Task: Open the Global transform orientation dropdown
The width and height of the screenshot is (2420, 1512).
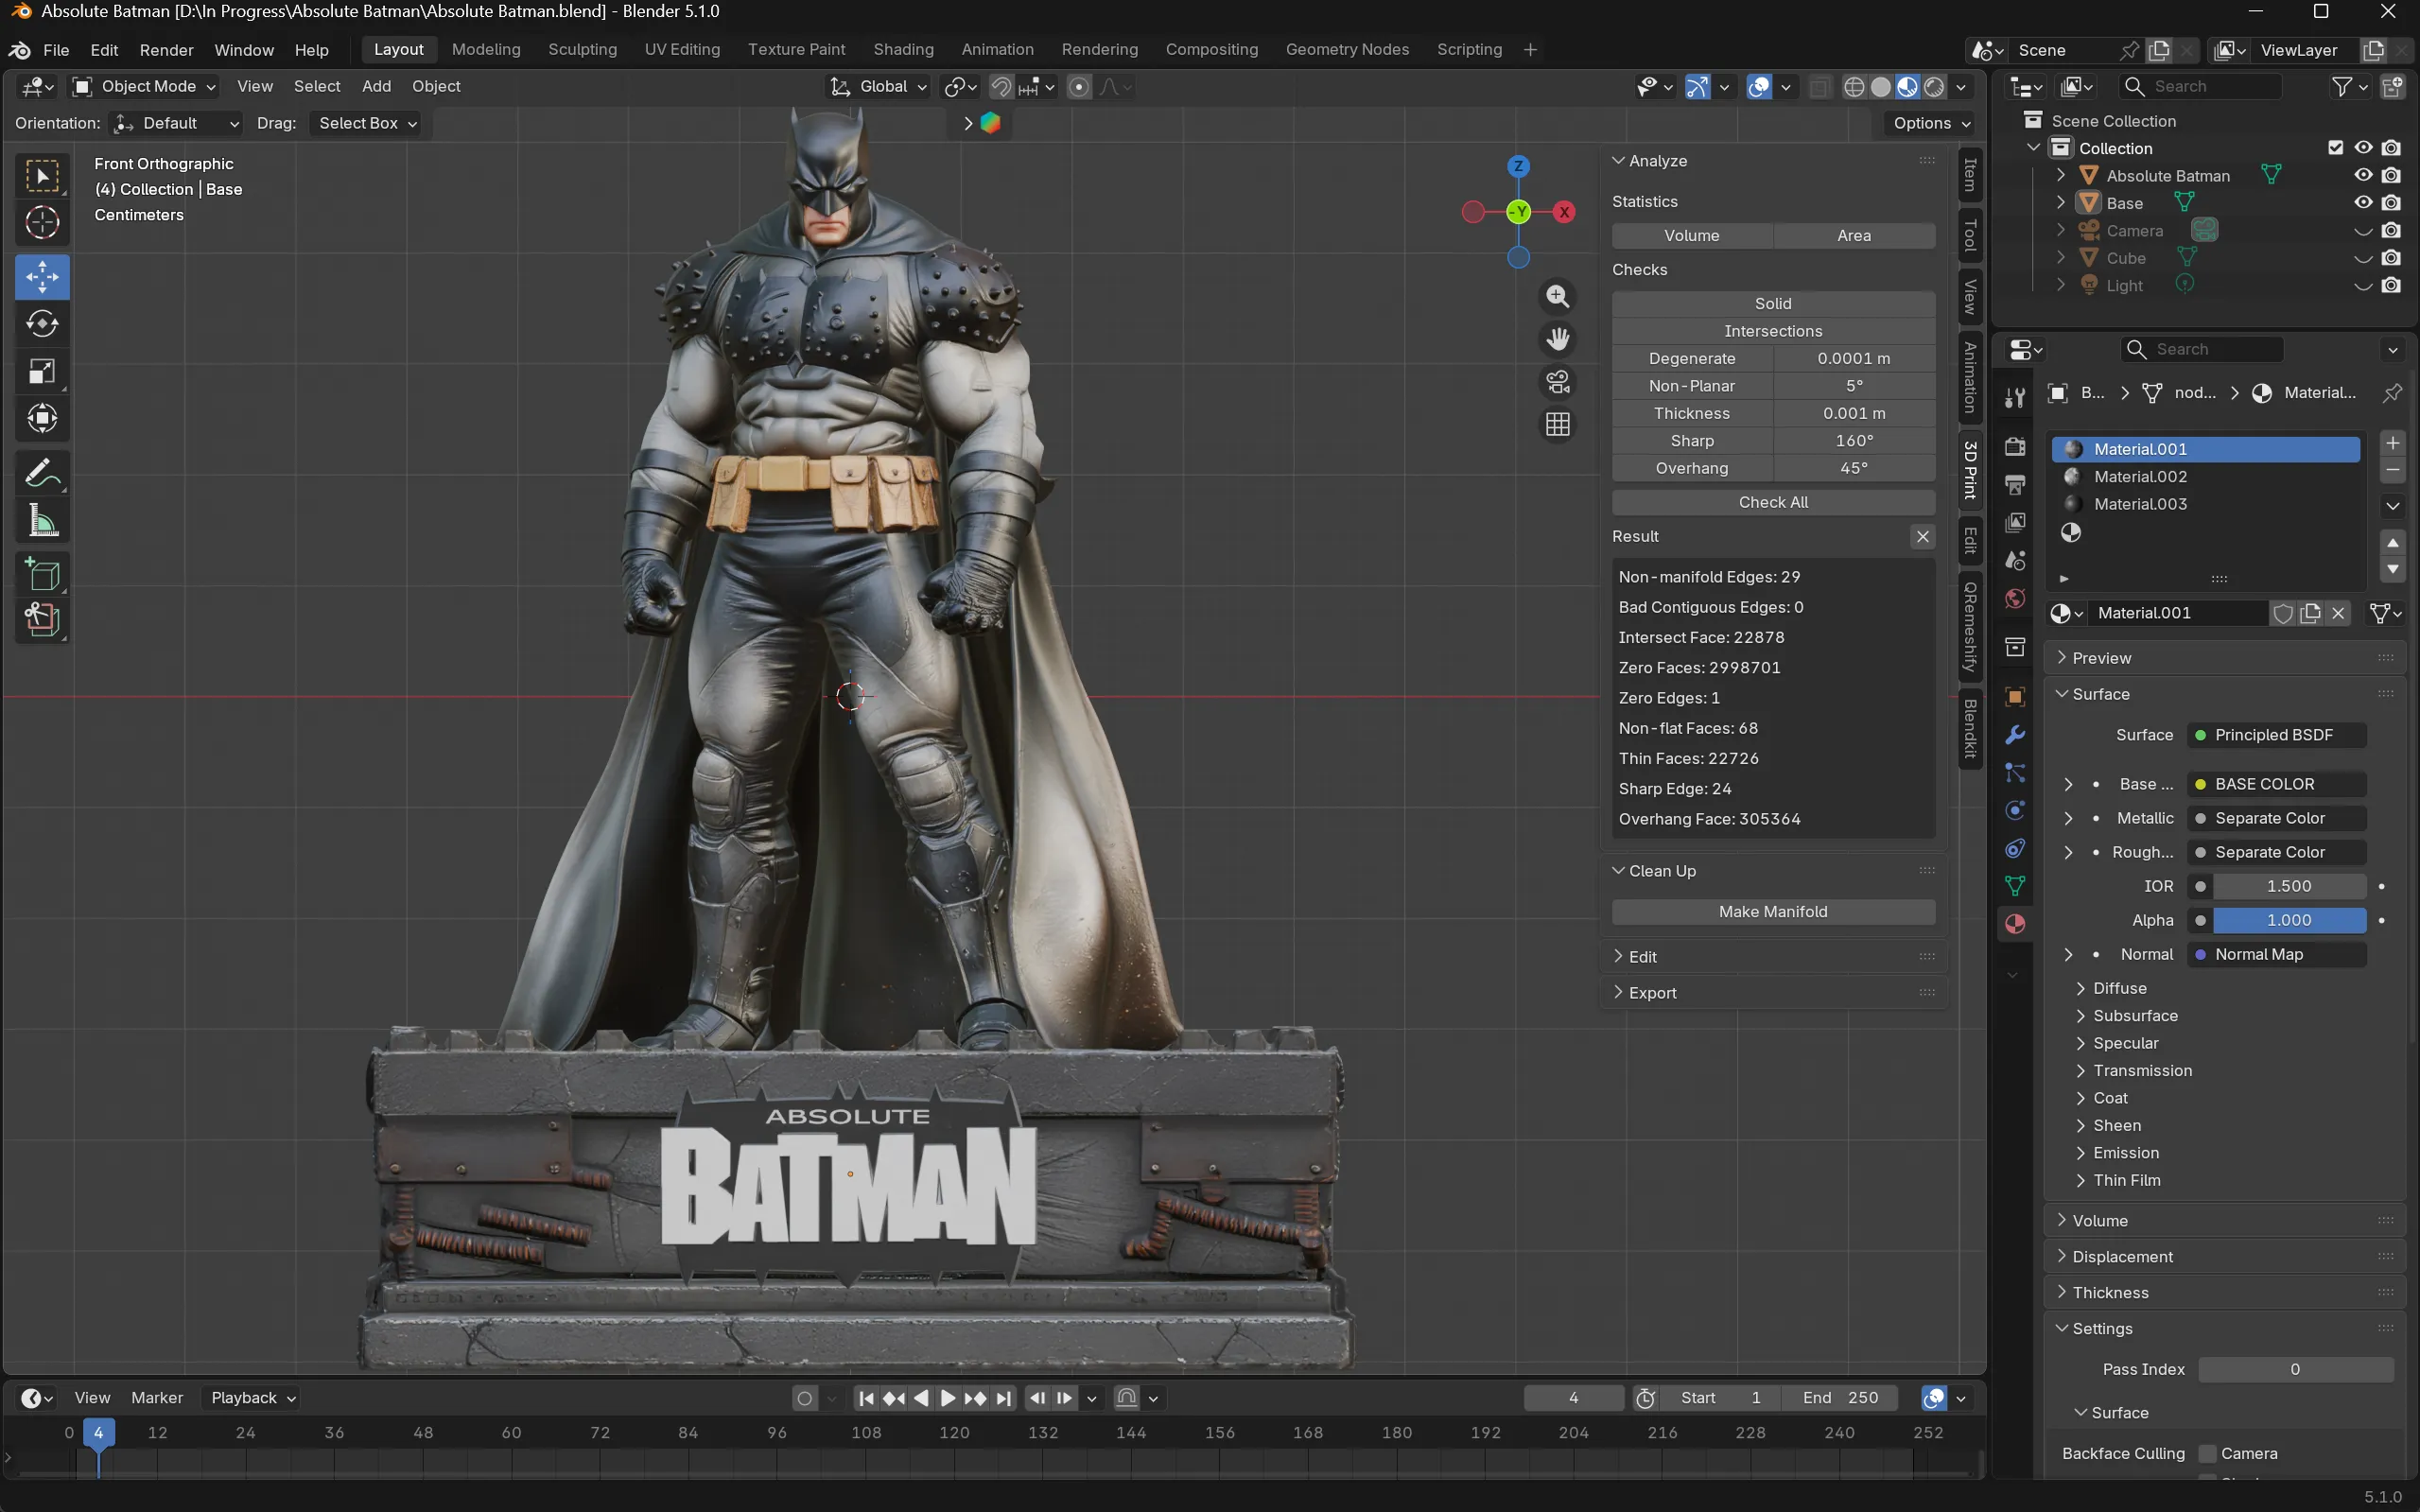Action: coord(879,87)
